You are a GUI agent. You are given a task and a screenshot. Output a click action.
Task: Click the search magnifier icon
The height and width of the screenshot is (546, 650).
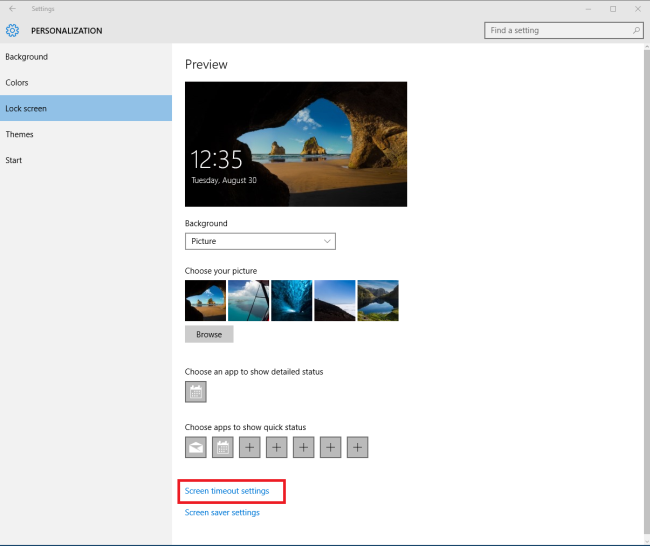tap(636, 30)
